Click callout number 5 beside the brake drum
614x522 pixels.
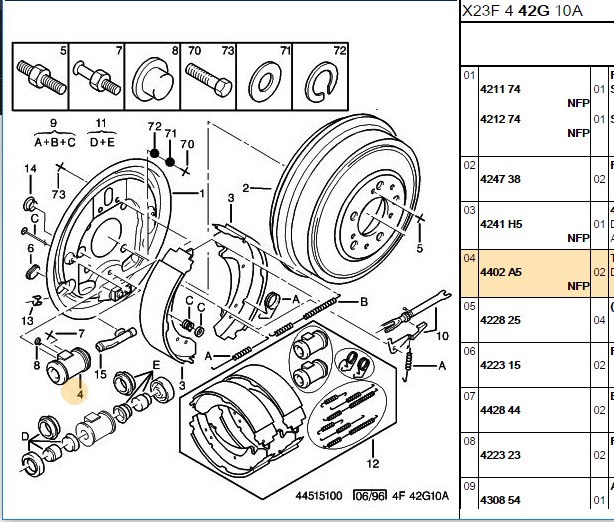419,248
